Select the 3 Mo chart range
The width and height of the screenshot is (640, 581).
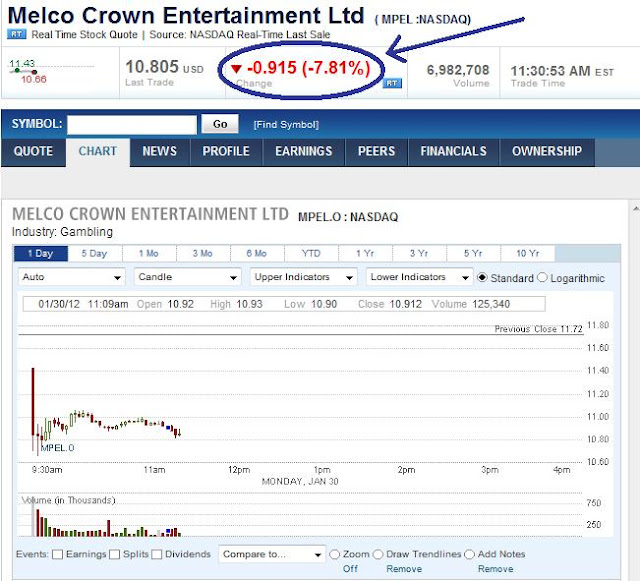(x=202, y=254)
